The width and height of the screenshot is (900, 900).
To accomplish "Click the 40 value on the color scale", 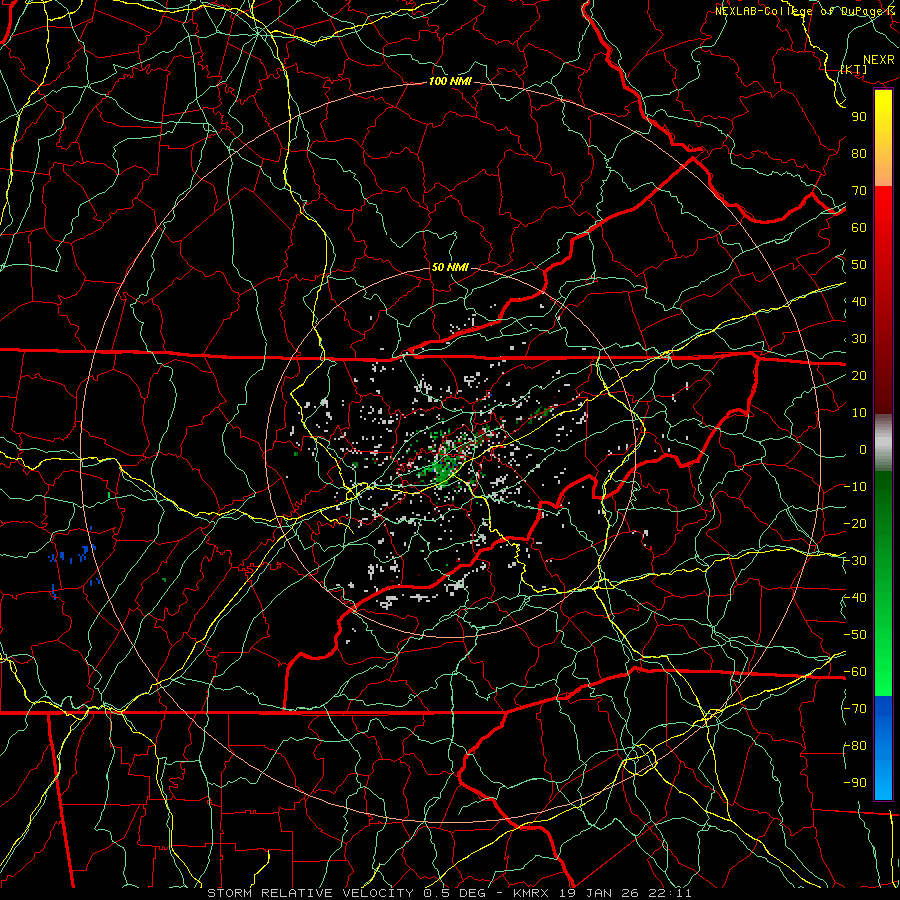I will [x=859, y=302].
